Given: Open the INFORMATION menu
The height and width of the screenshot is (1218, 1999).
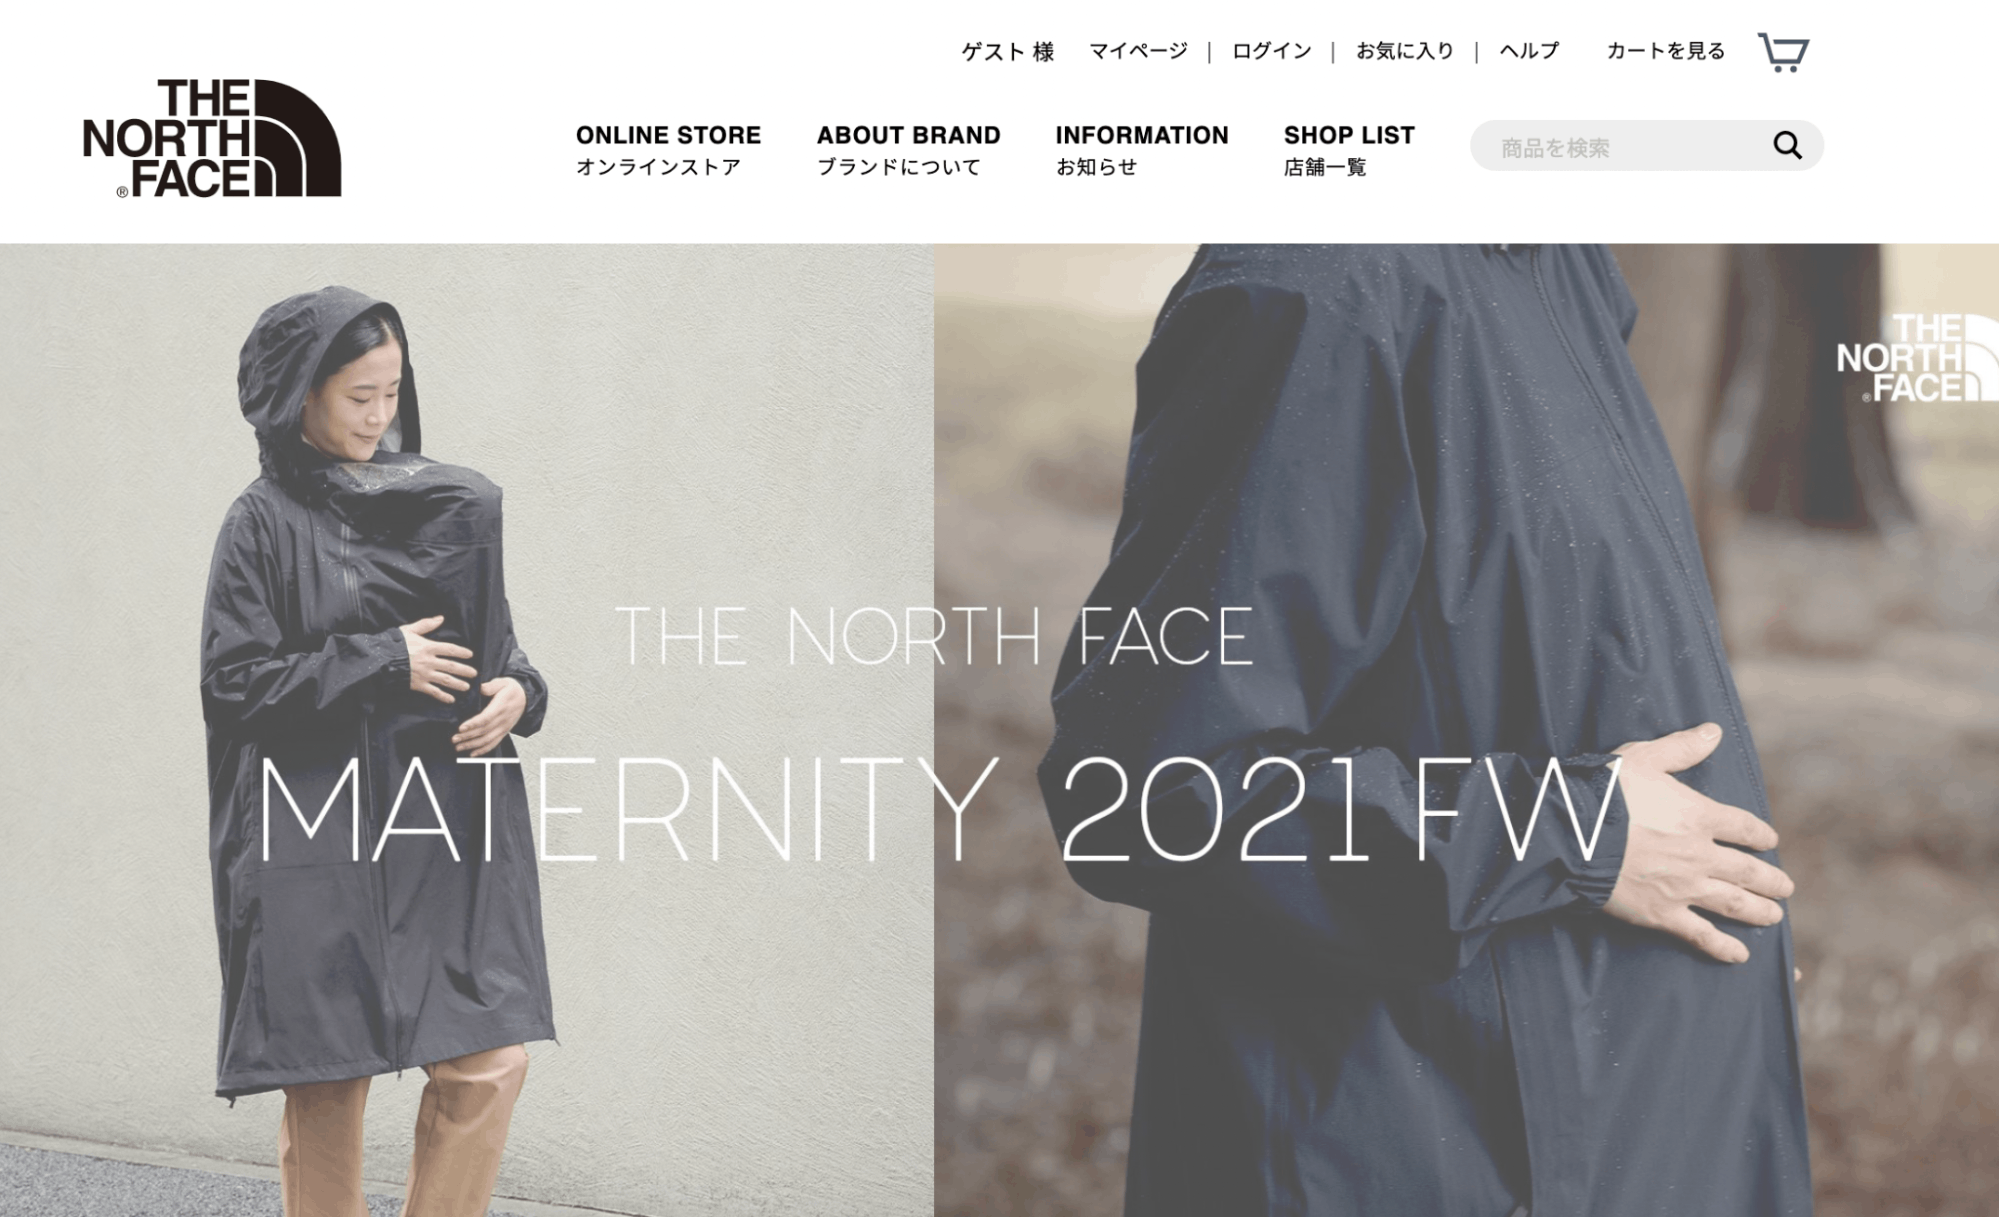Looking at the screenshot, I should tap(1142, 150).
